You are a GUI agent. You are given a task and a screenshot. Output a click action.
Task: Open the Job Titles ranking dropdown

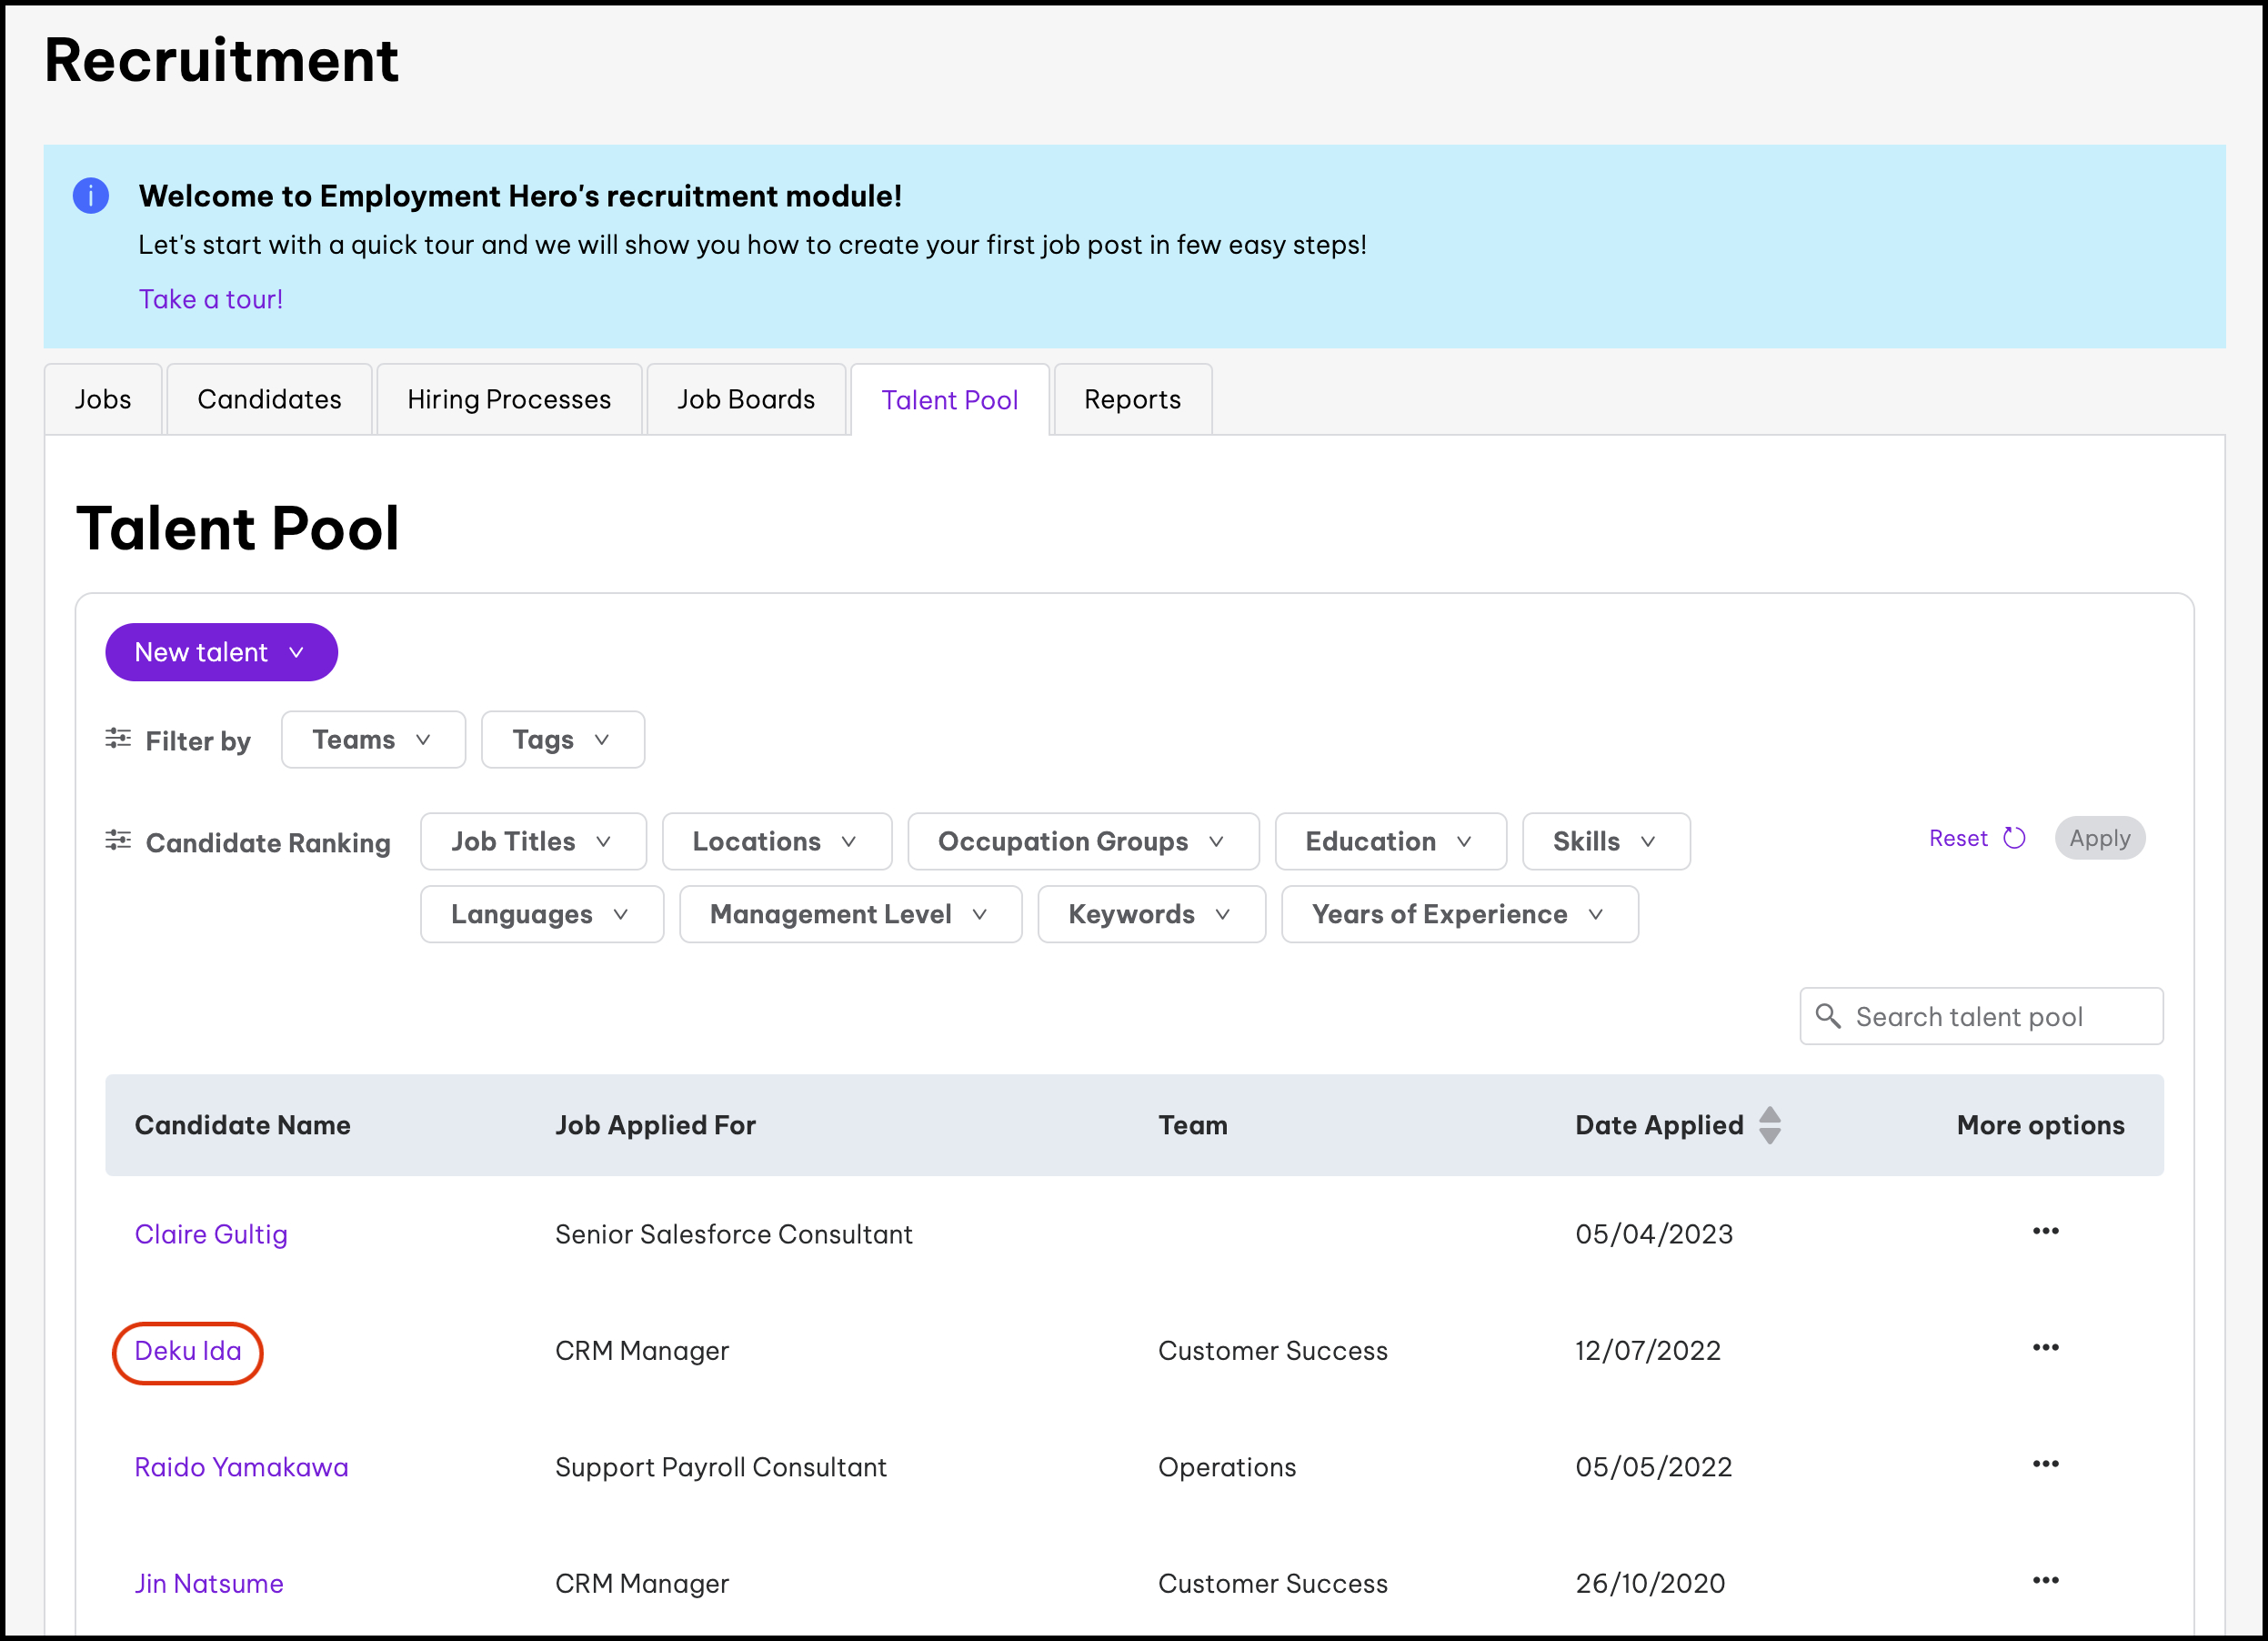point(533,842)
